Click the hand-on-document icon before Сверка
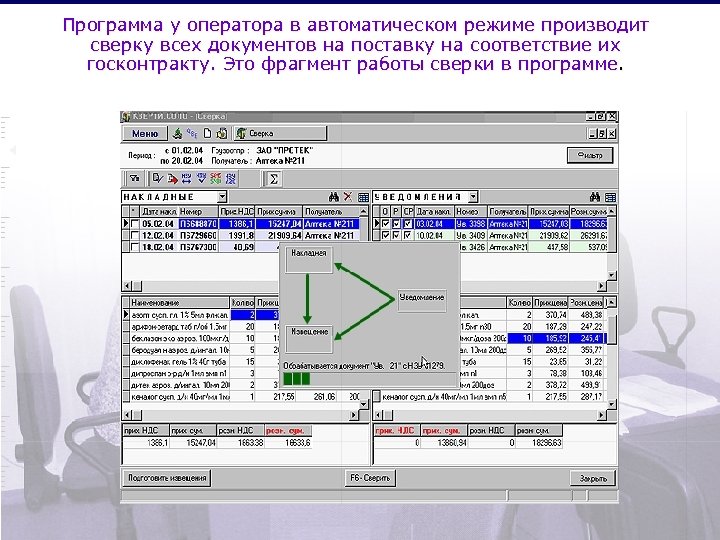This screenshot has width=720, height=540. 222,133
